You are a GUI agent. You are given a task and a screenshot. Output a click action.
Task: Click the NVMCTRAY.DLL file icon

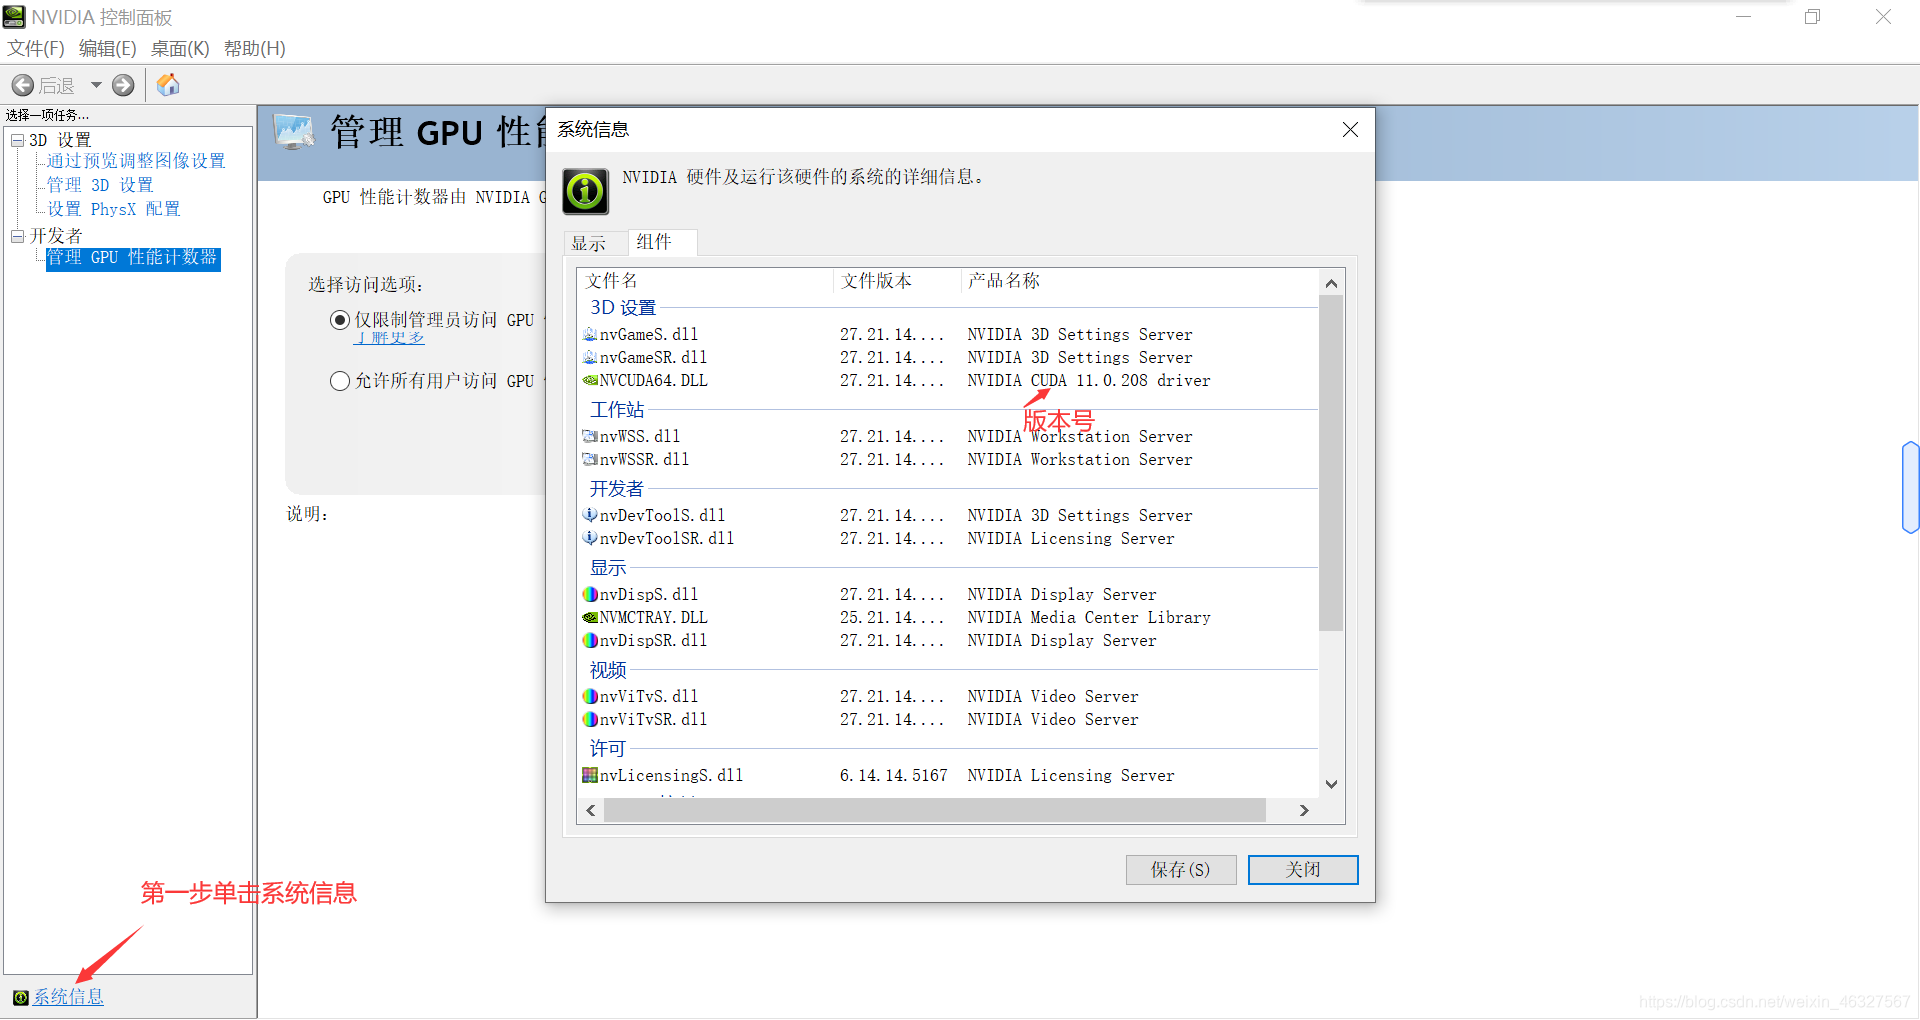[x=590, y=617]
